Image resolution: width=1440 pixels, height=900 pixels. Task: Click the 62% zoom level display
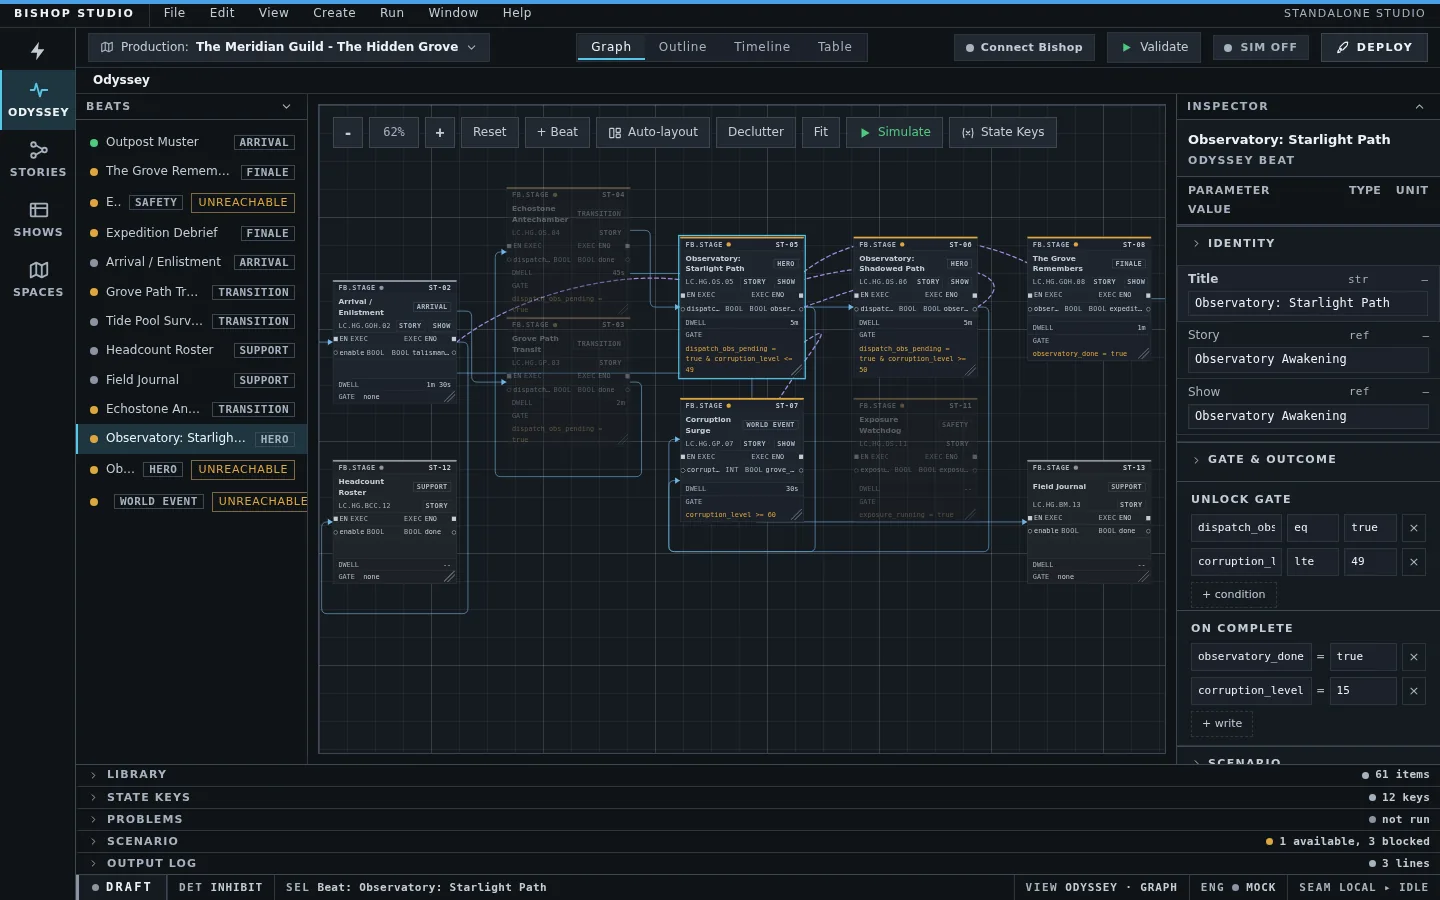(394, 132)
